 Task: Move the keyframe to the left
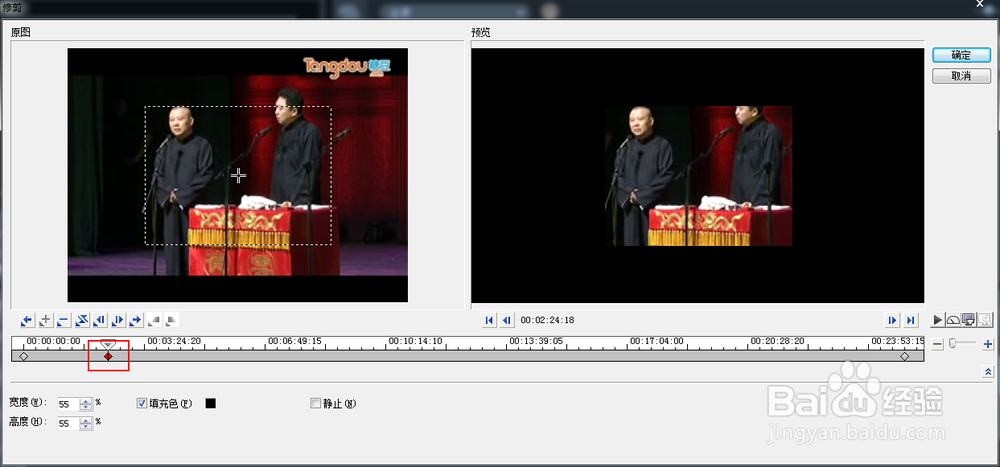coord(99,320)
